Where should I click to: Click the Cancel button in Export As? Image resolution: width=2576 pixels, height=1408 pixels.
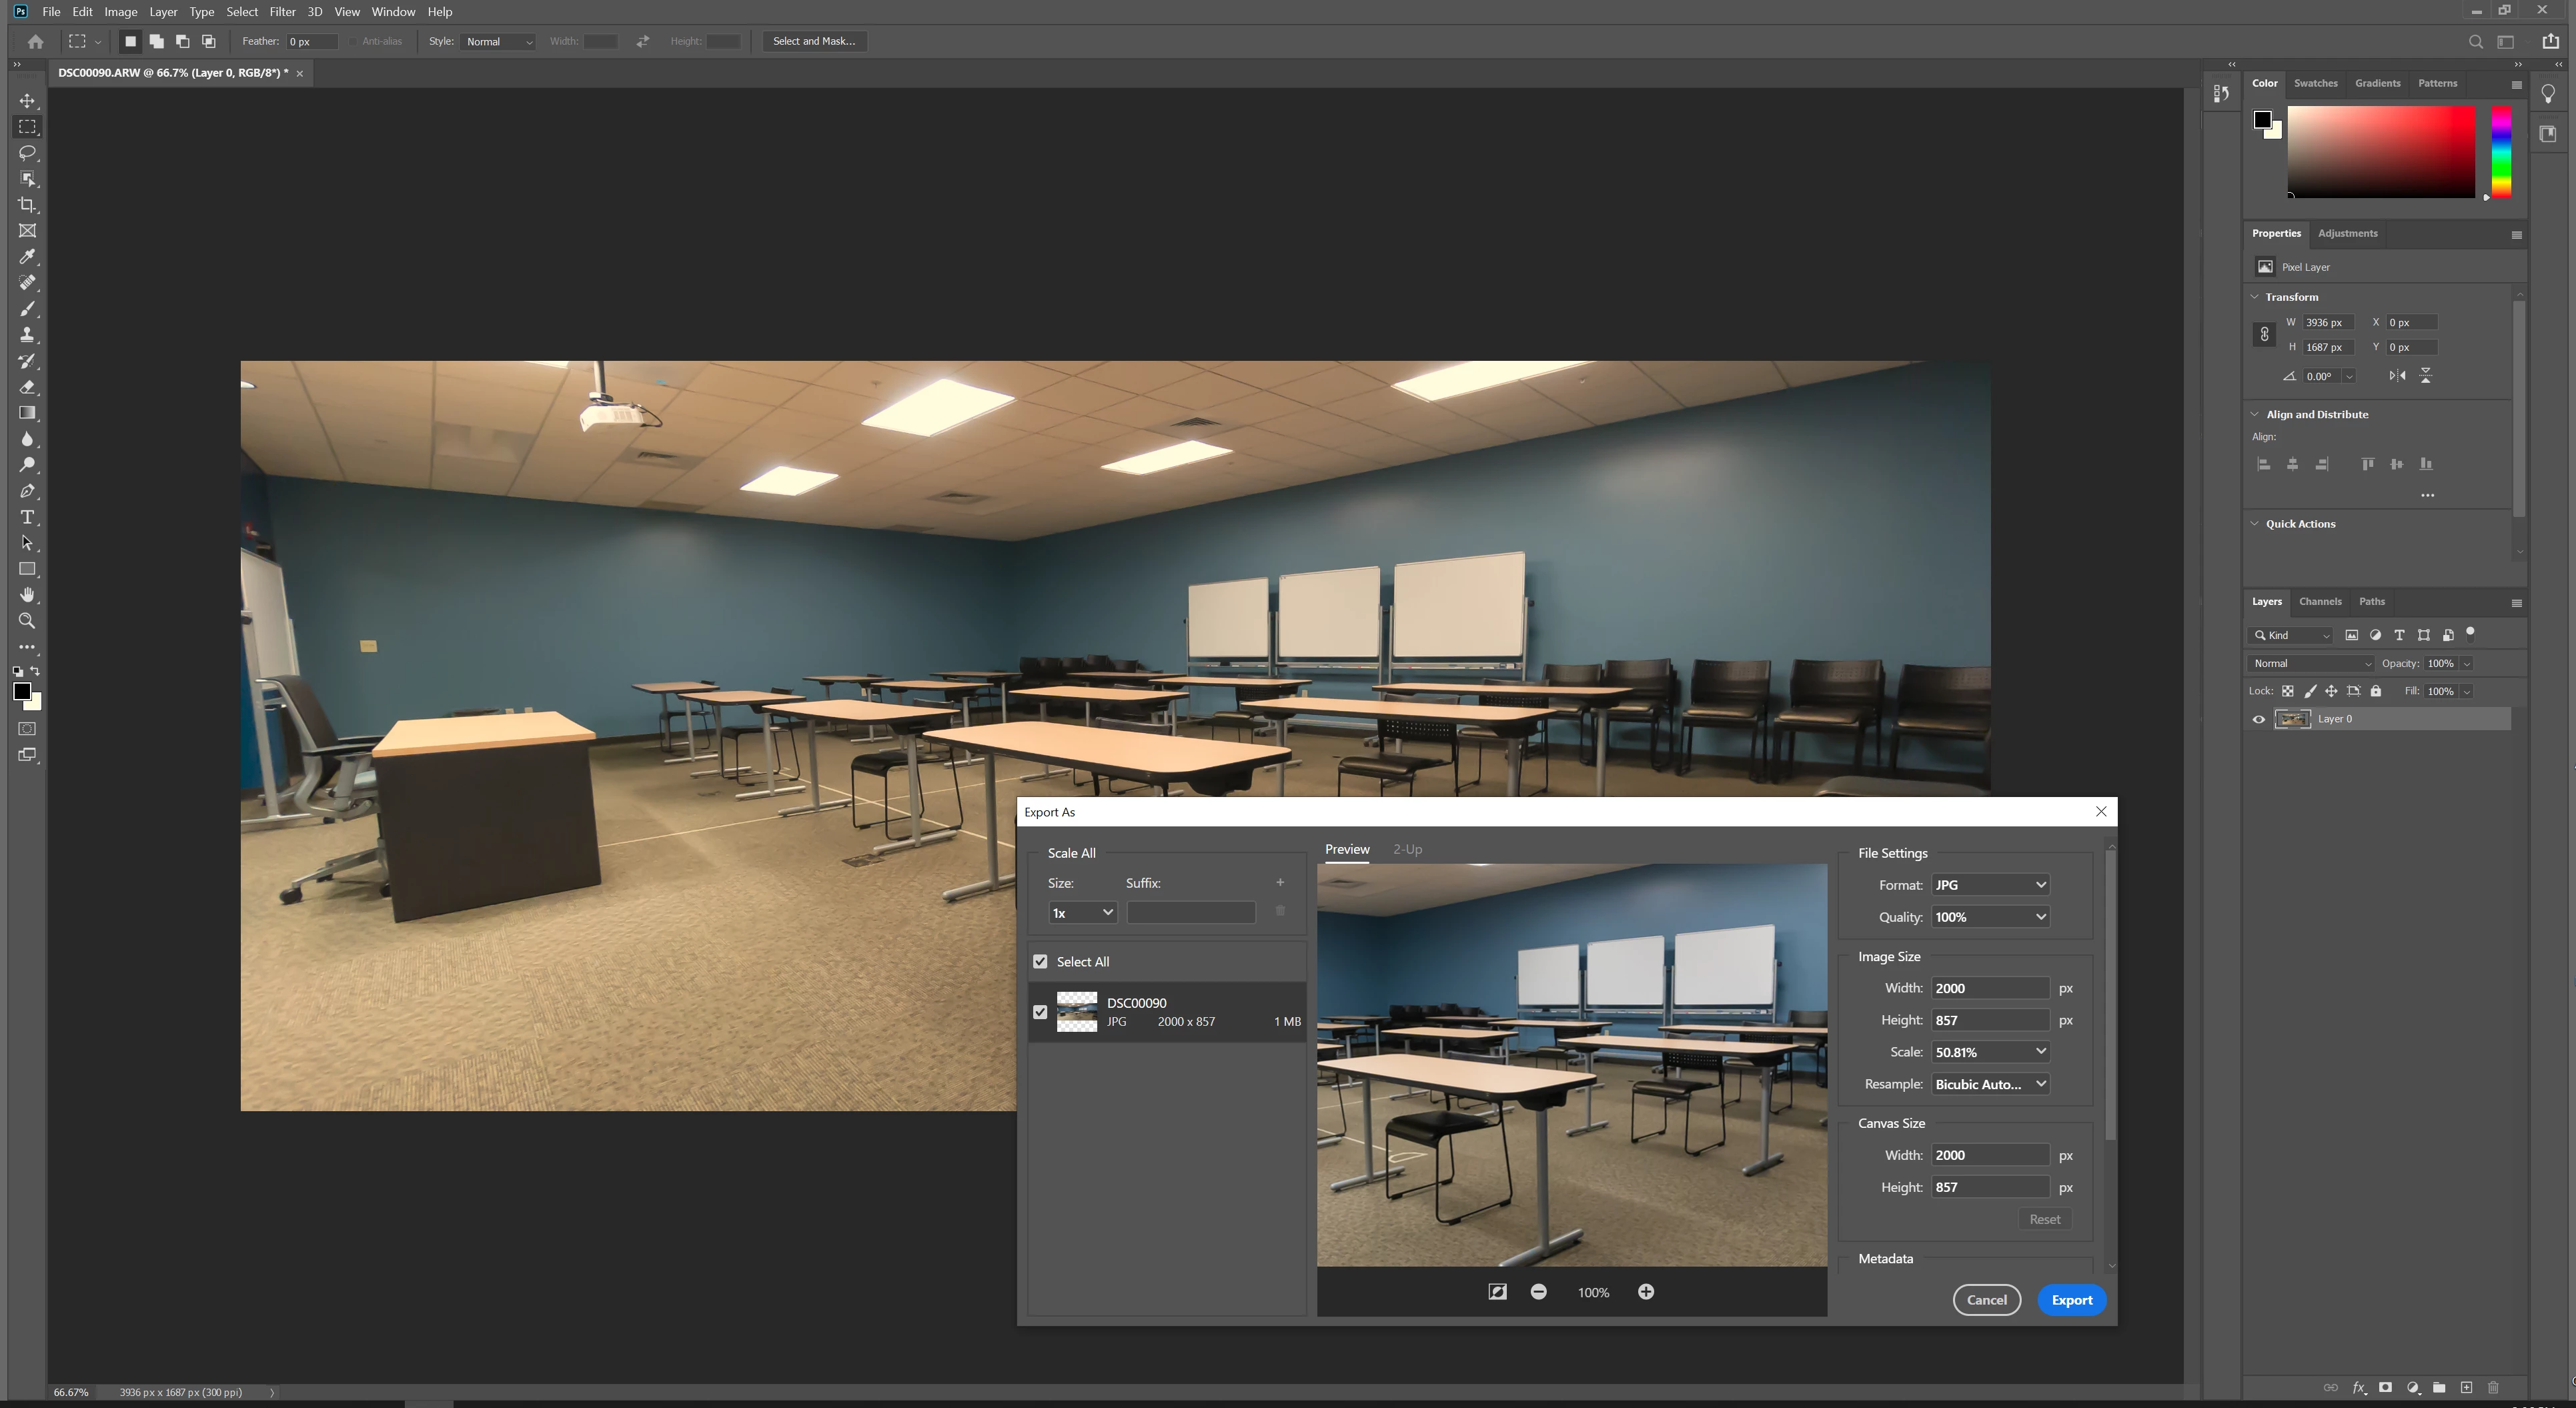(1986, 1300)
